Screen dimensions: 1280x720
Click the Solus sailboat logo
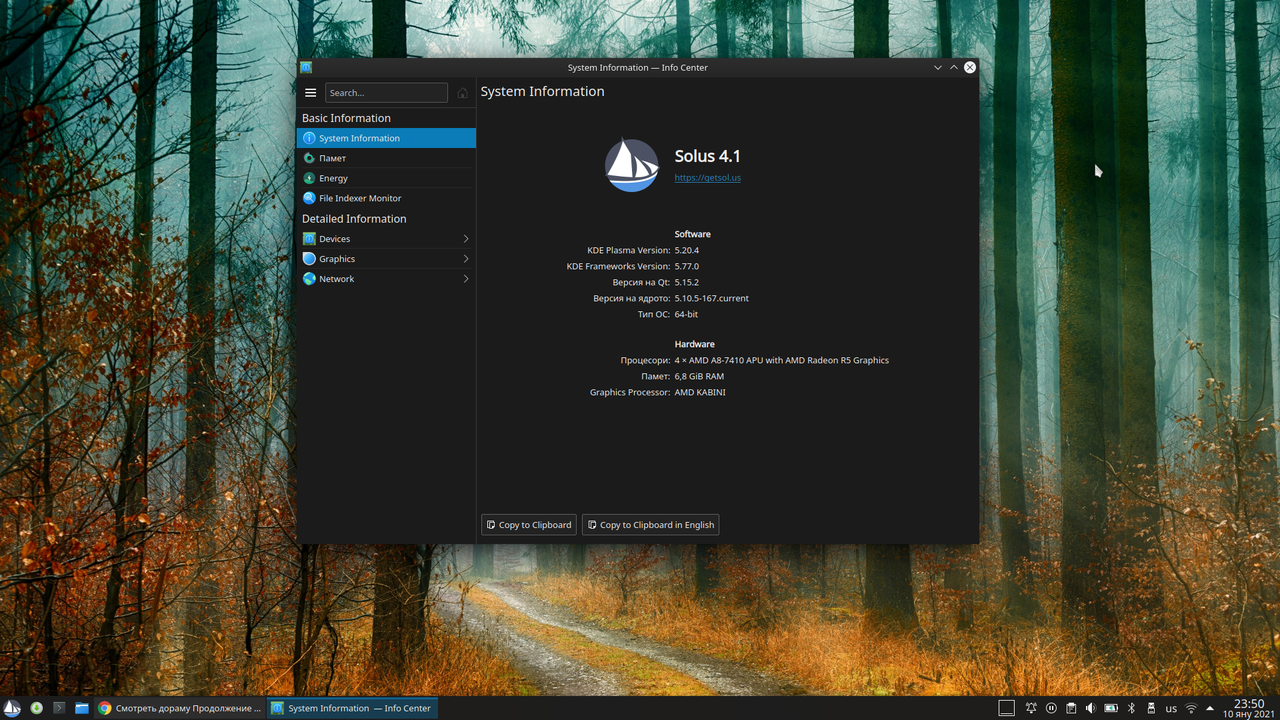tap(632, 164)
